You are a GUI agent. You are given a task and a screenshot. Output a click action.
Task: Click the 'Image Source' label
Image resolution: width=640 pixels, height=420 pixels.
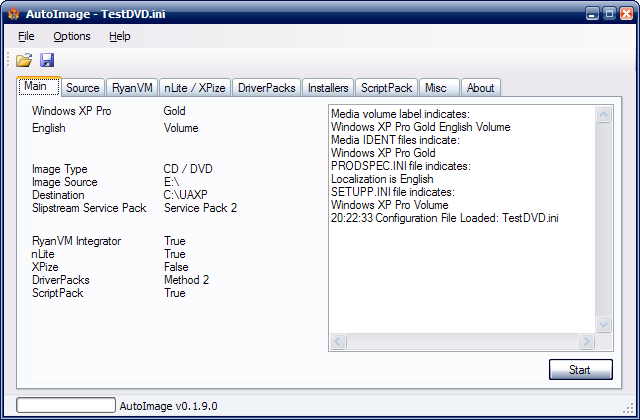64,182
